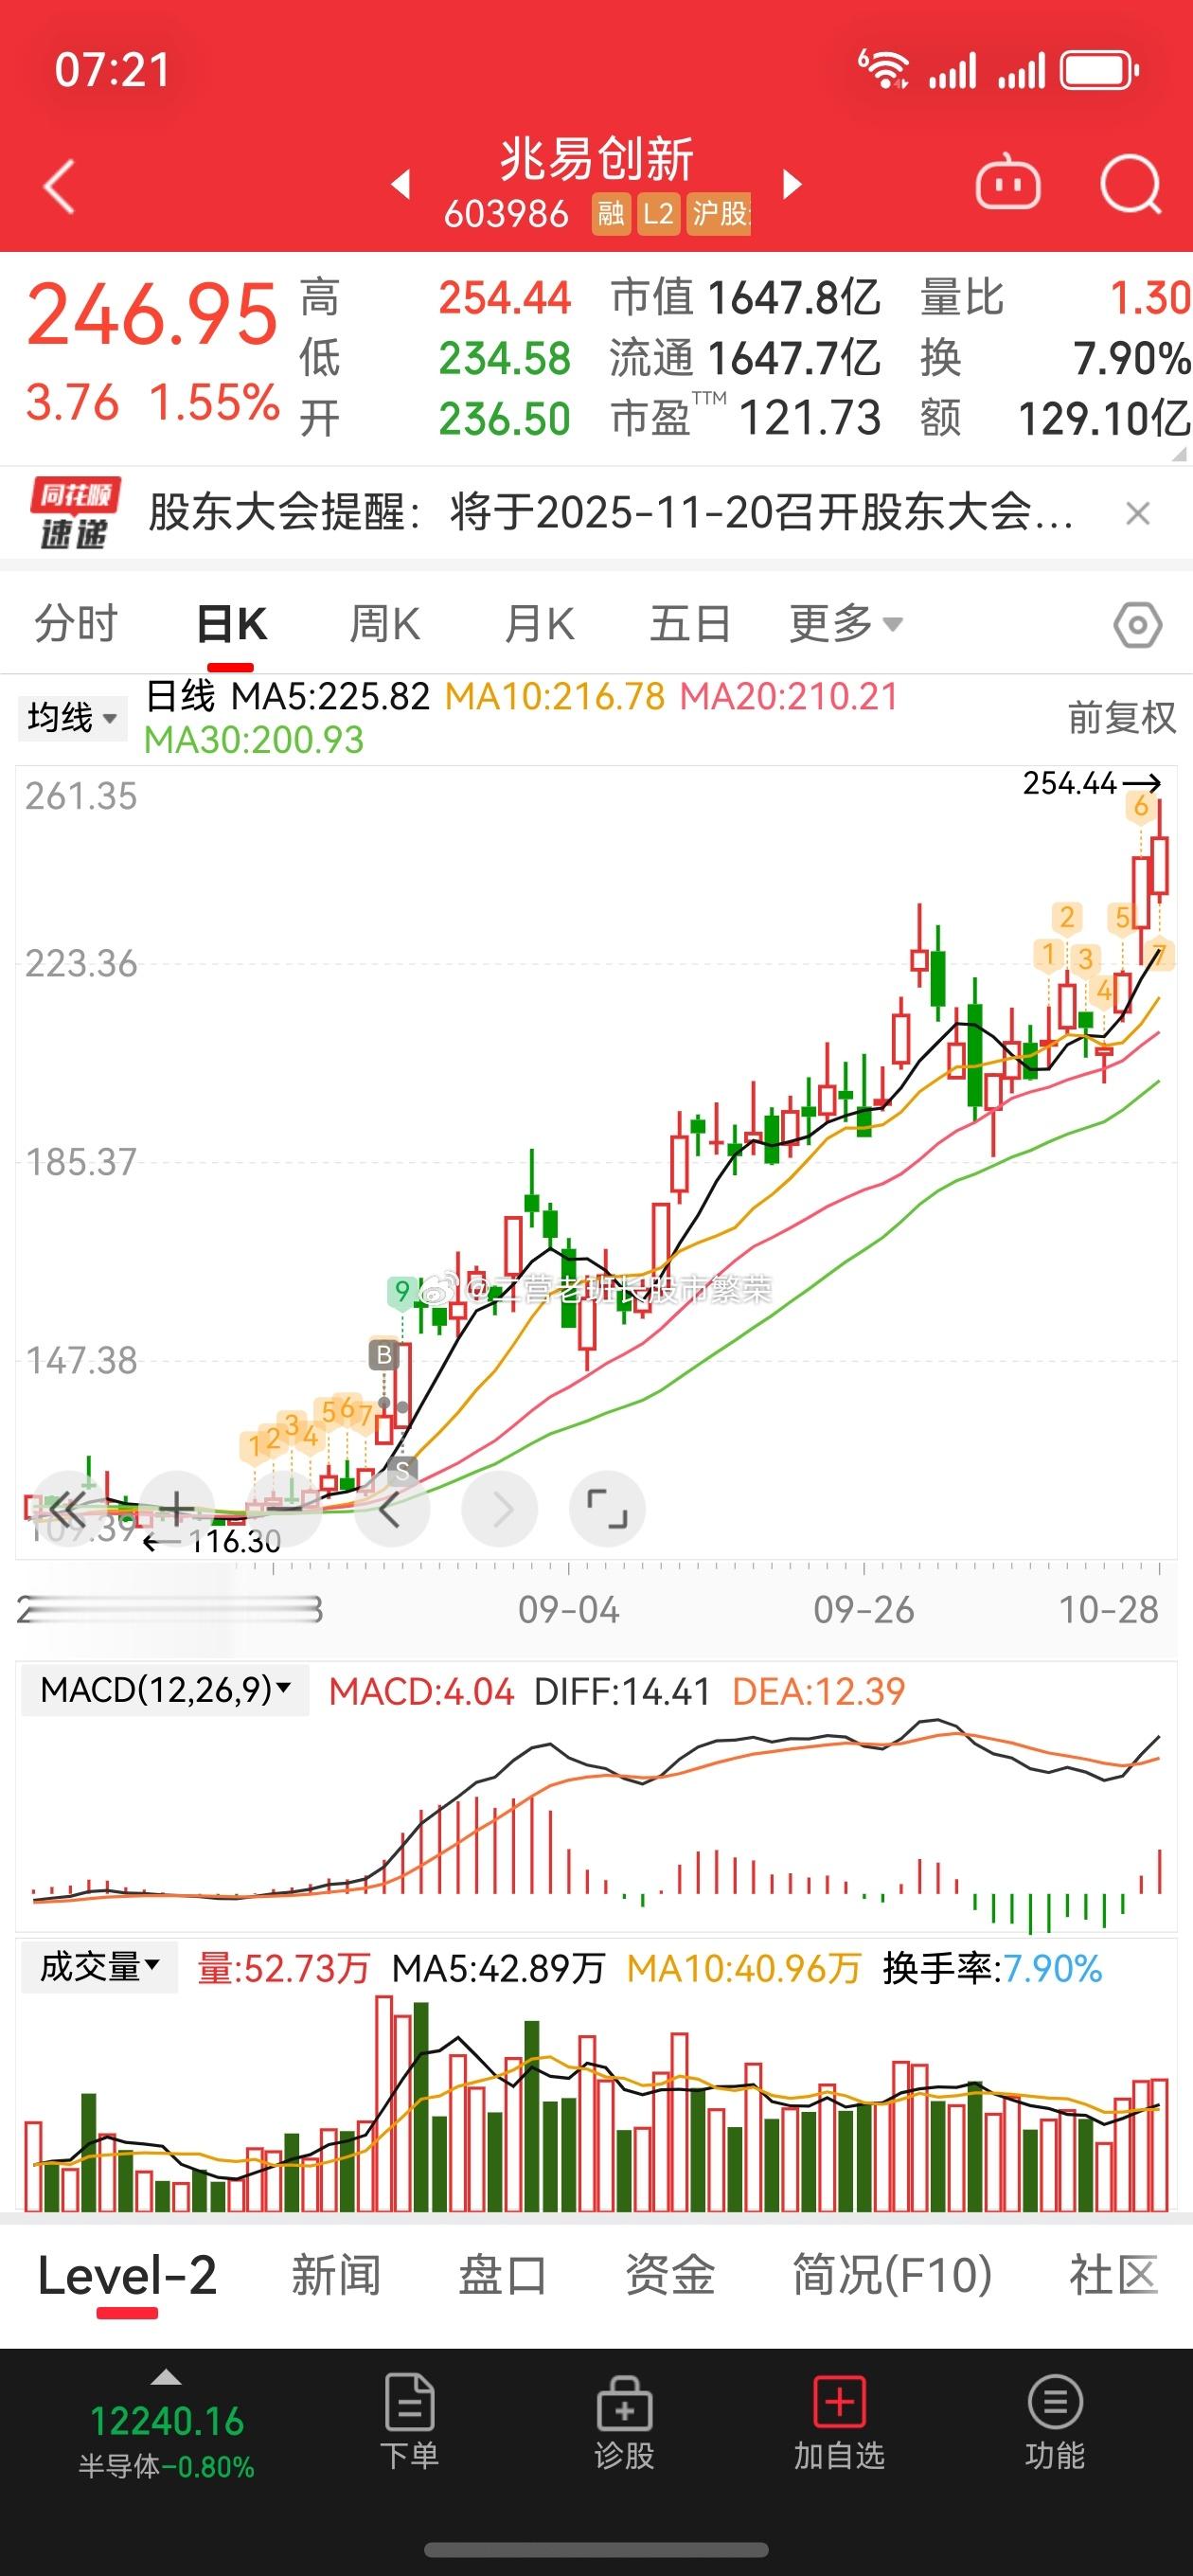The width and height of the screenshot is (1193, 2576).
Task: Open the 半导体 sector index 12240.16
Action: point(167,2441)
